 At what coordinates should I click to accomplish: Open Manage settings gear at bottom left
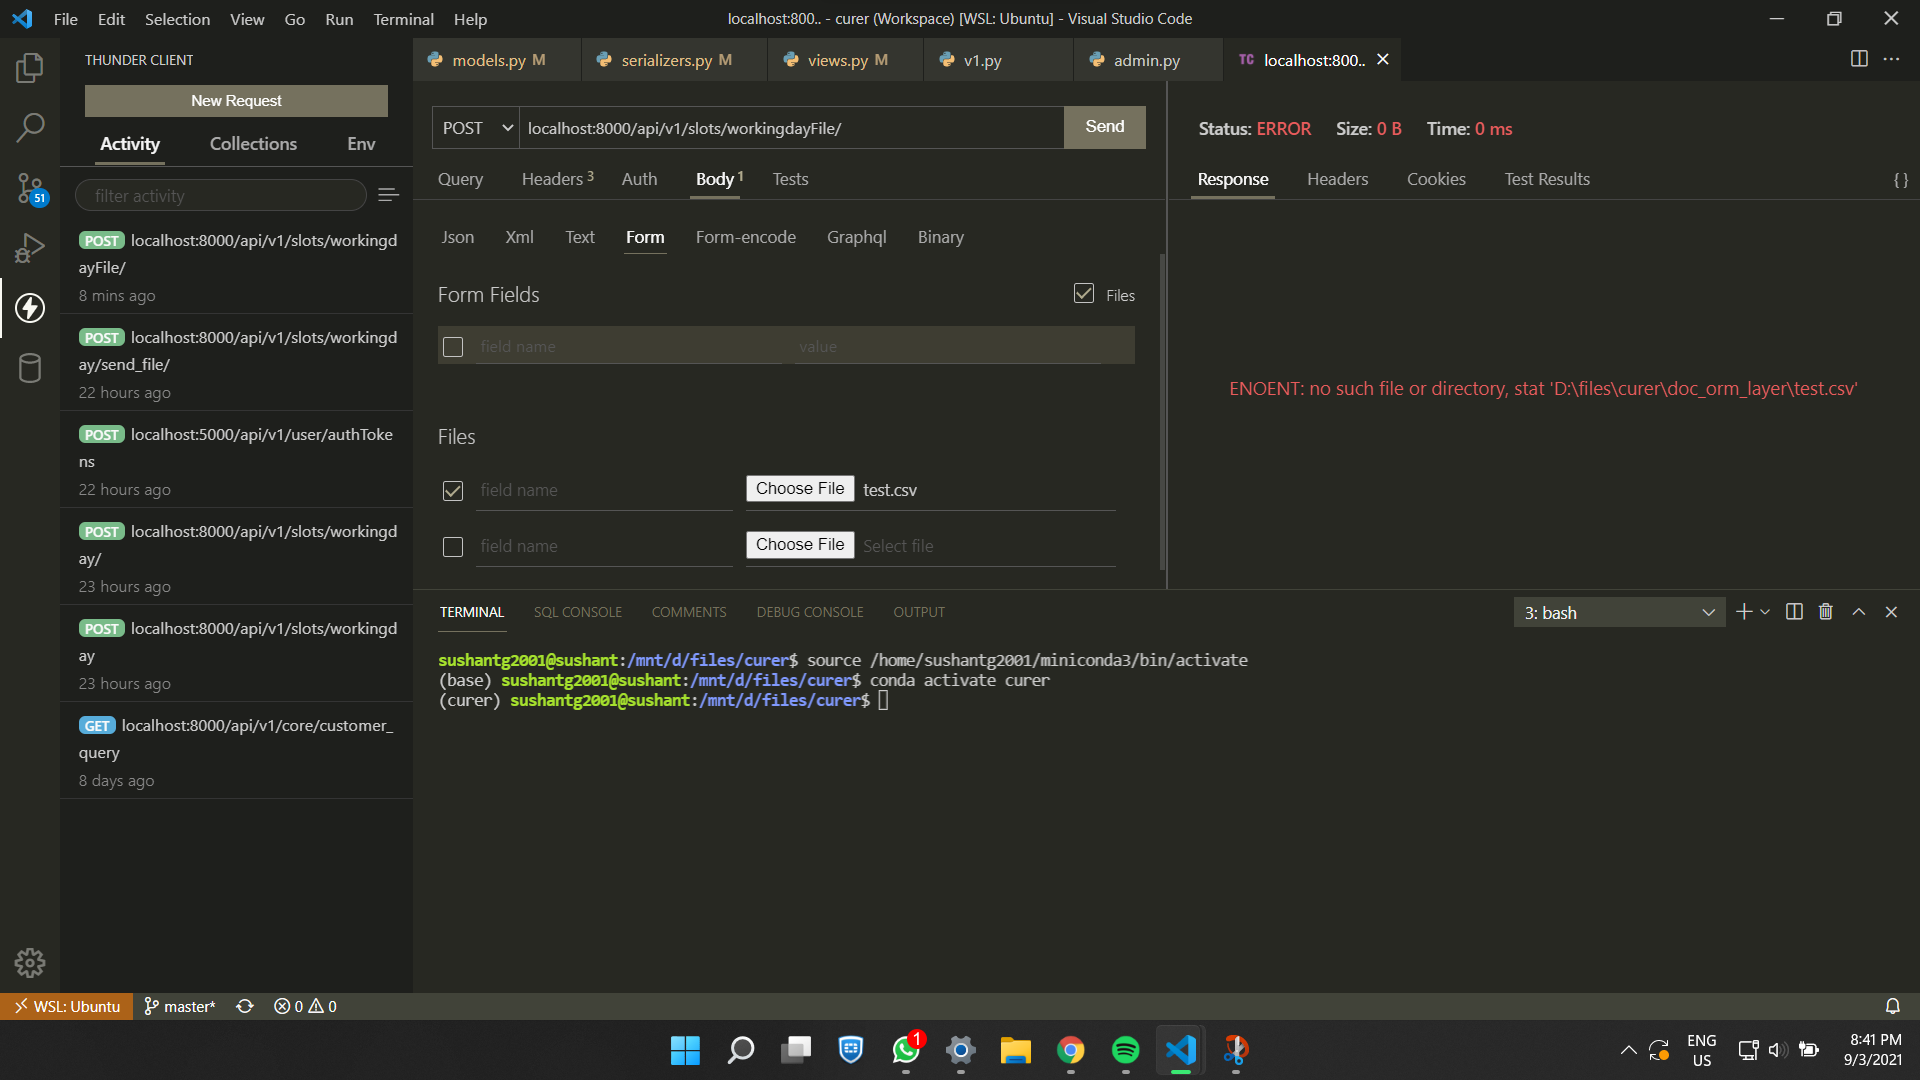pos(30,962)
